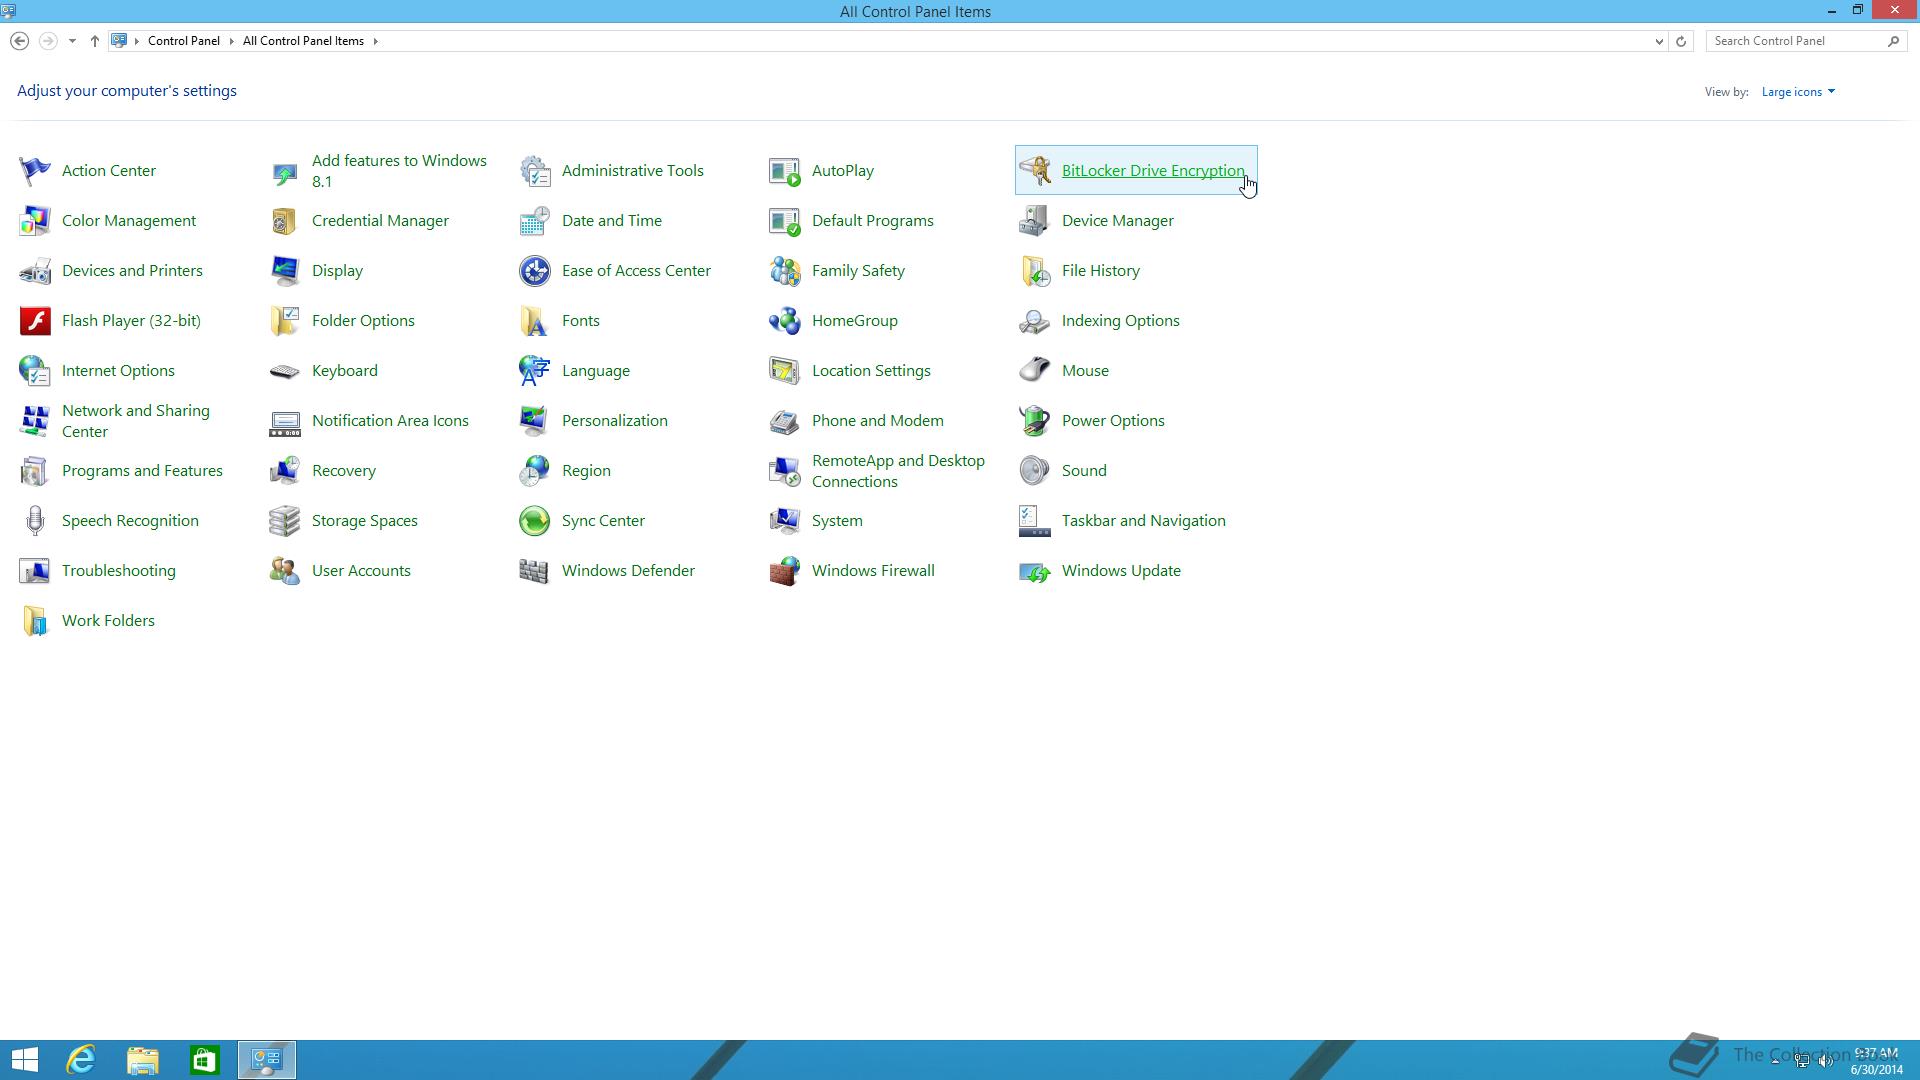Open the Date and Time icon
Viewport: 1920px width, 1080px height.
535,221
